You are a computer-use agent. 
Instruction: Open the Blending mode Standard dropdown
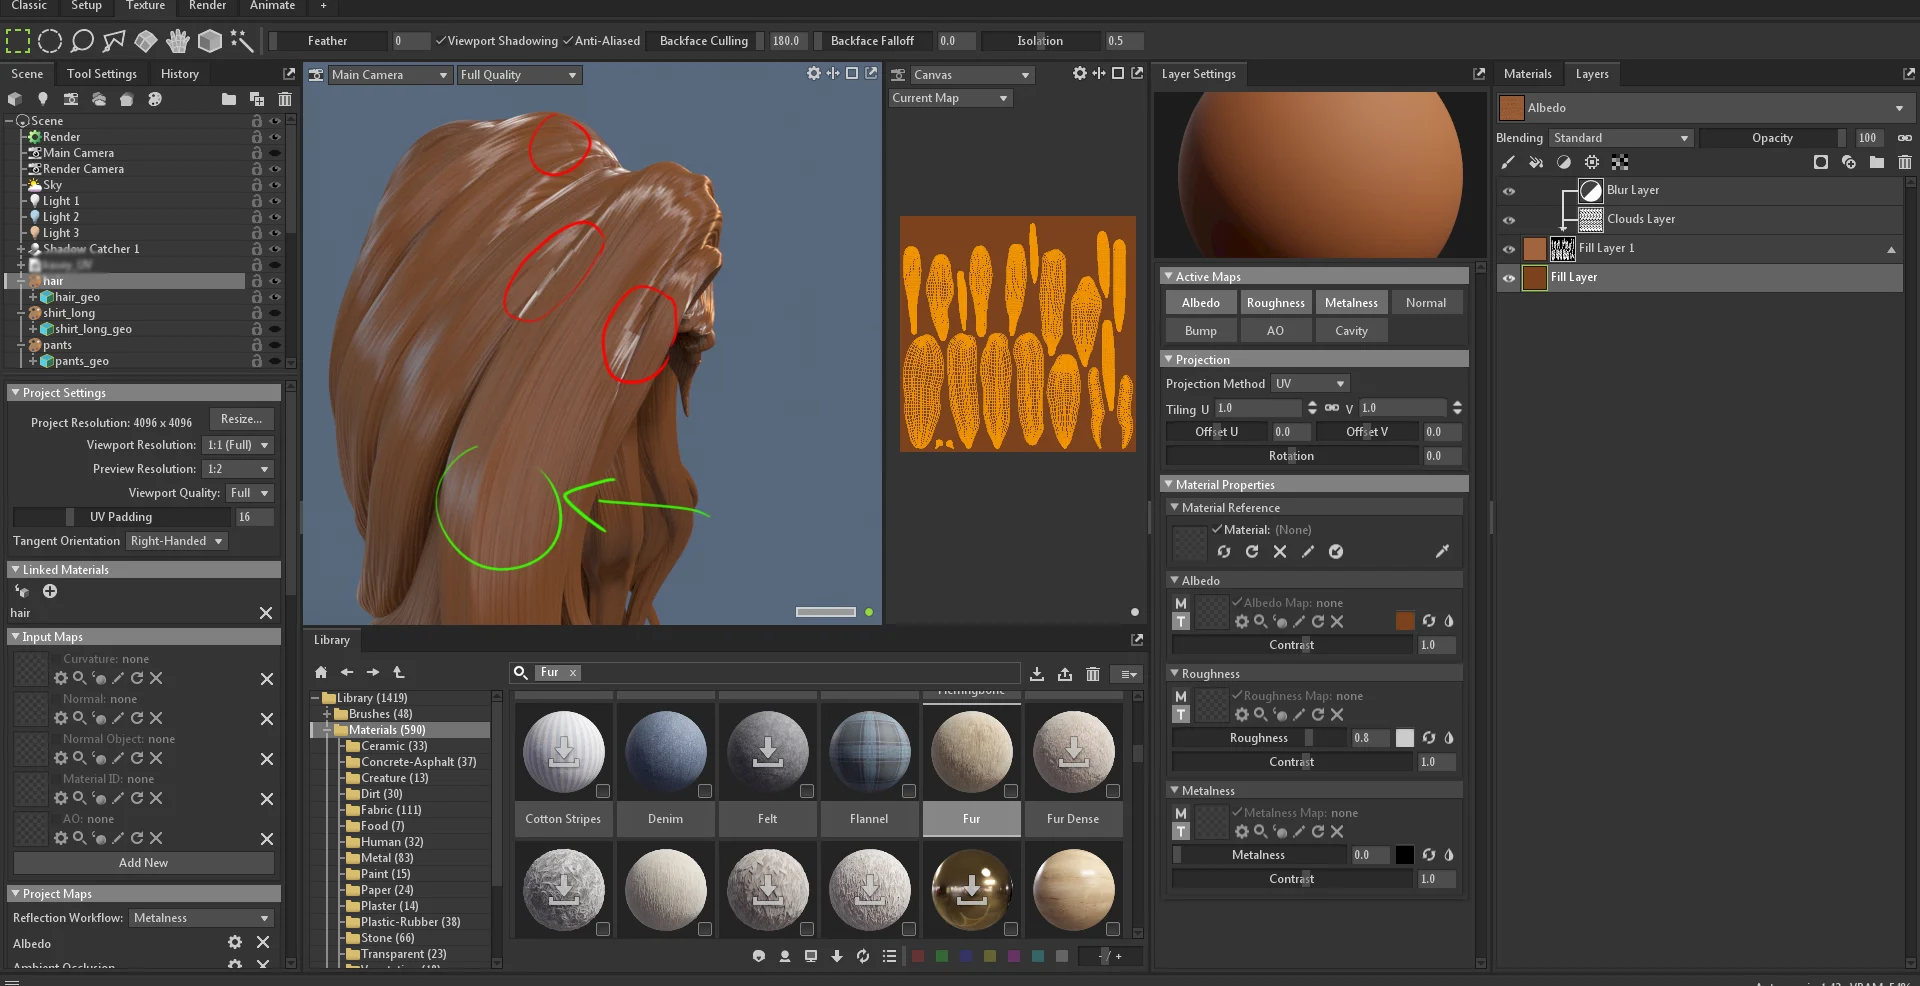tap(1620, 138)
